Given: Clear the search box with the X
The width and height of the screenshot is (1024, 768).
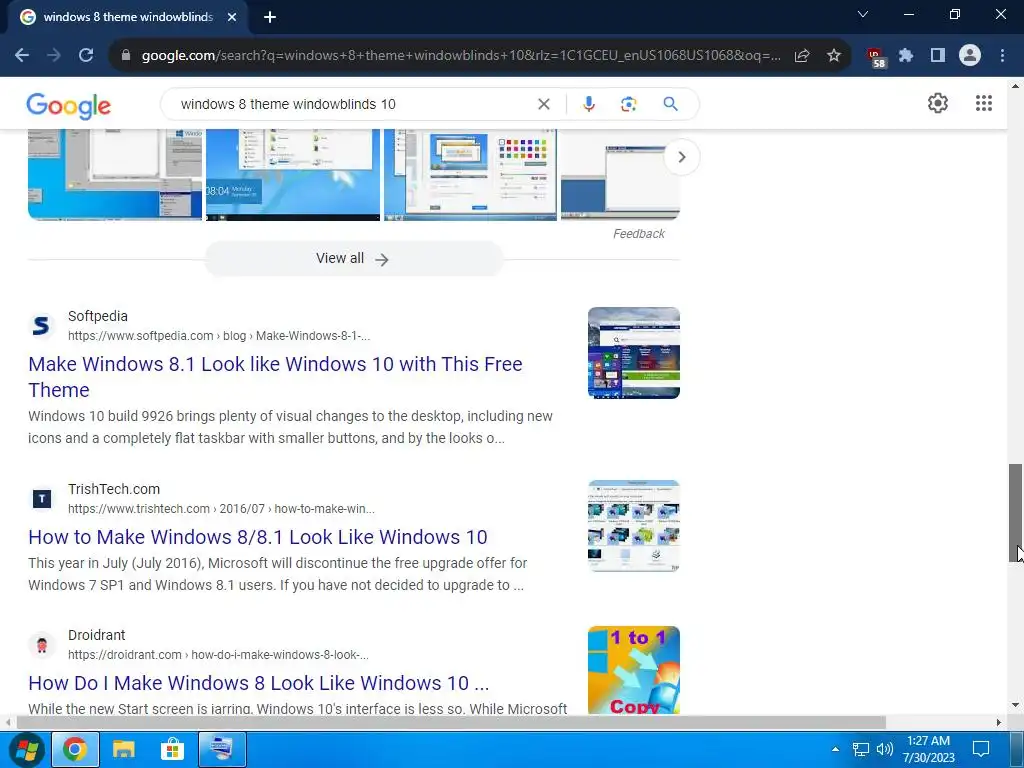Looking at the screenshot, I should pyautogui.click(x=543, y=104).
